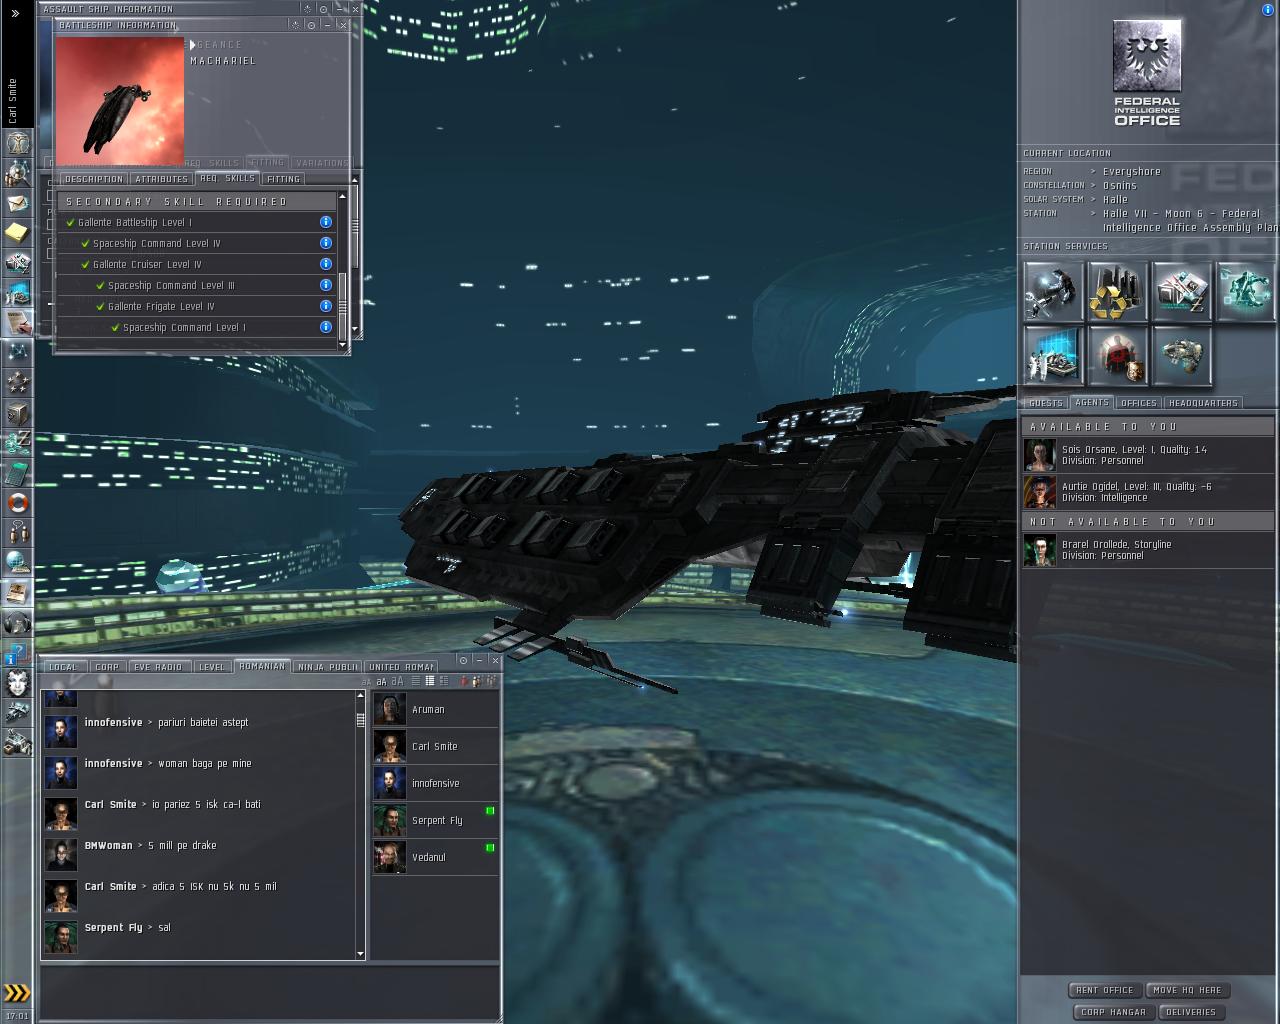
Task: Click the lifebuoy icon in the sidebar
Action: coord(17,502)
